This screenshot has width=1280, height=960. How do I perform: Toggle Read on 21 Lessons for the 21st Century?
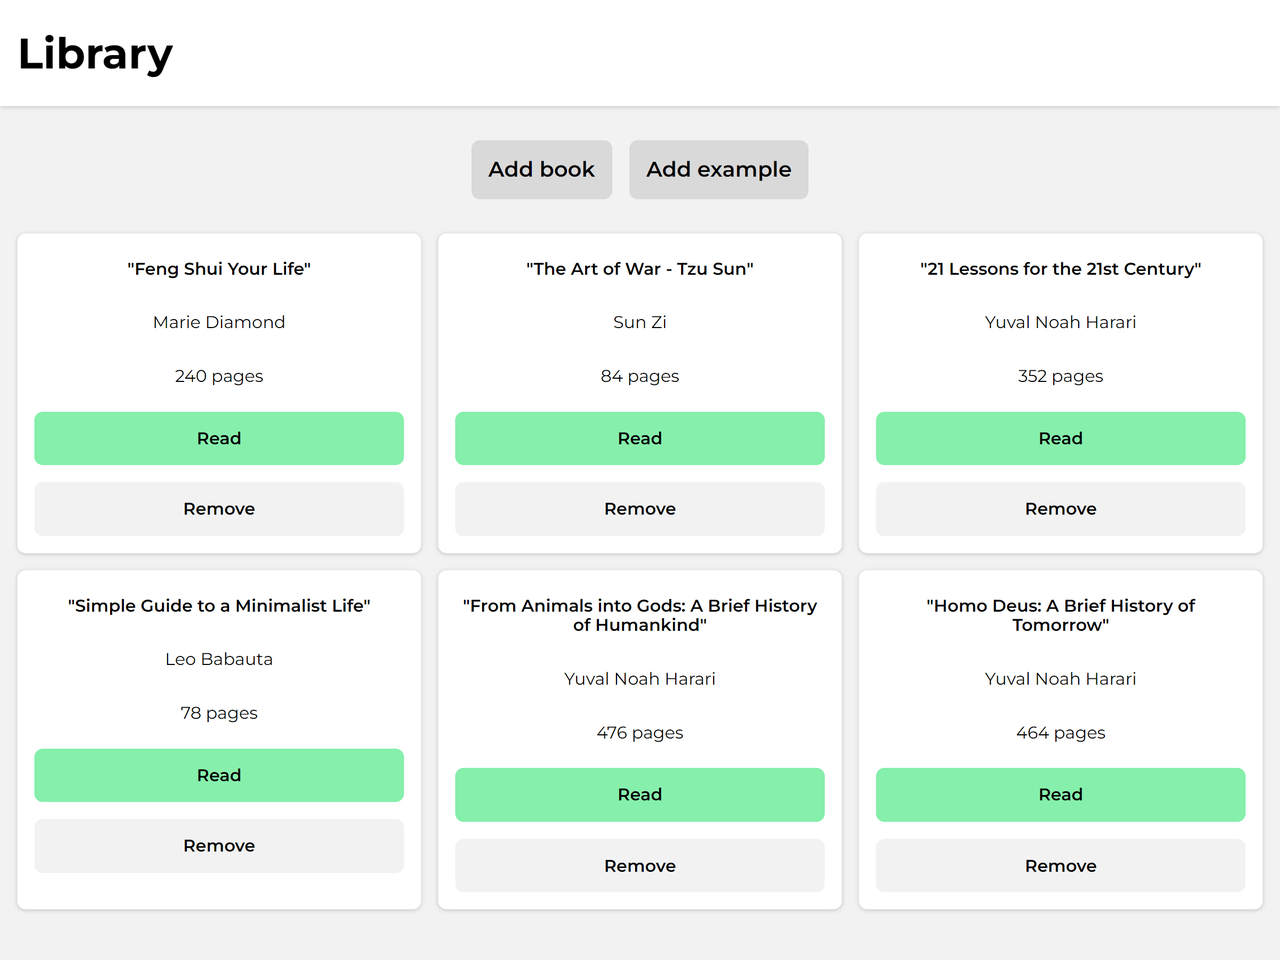pos(1060,438)
